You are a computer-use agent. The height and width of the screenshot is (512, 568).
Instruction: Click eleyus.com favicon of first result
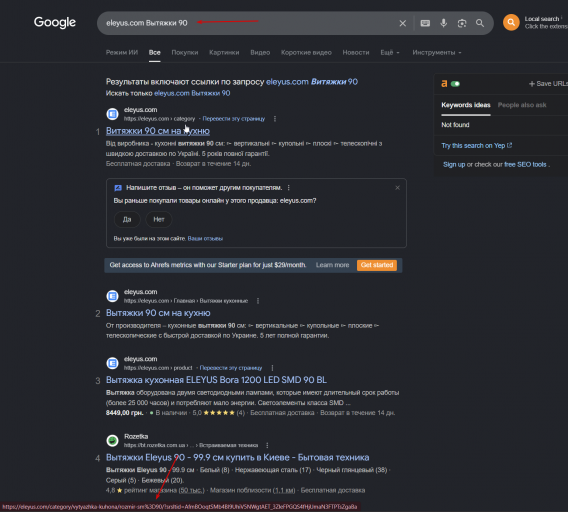point(112,114)
